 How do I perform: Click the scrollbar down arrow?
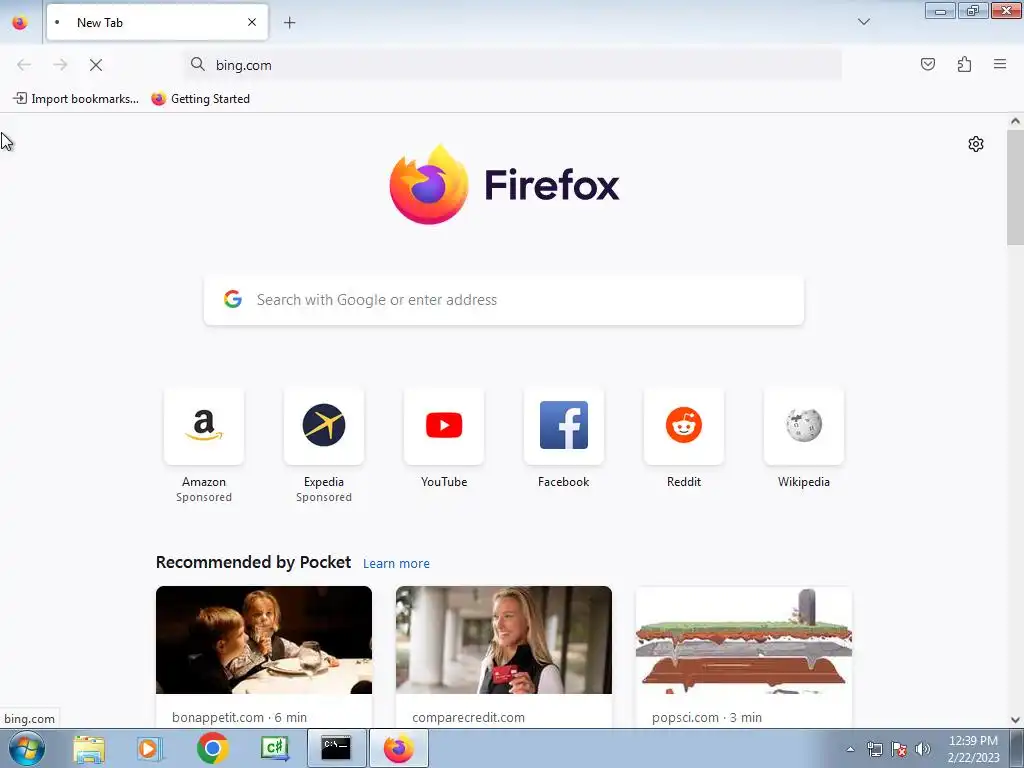1015,720
